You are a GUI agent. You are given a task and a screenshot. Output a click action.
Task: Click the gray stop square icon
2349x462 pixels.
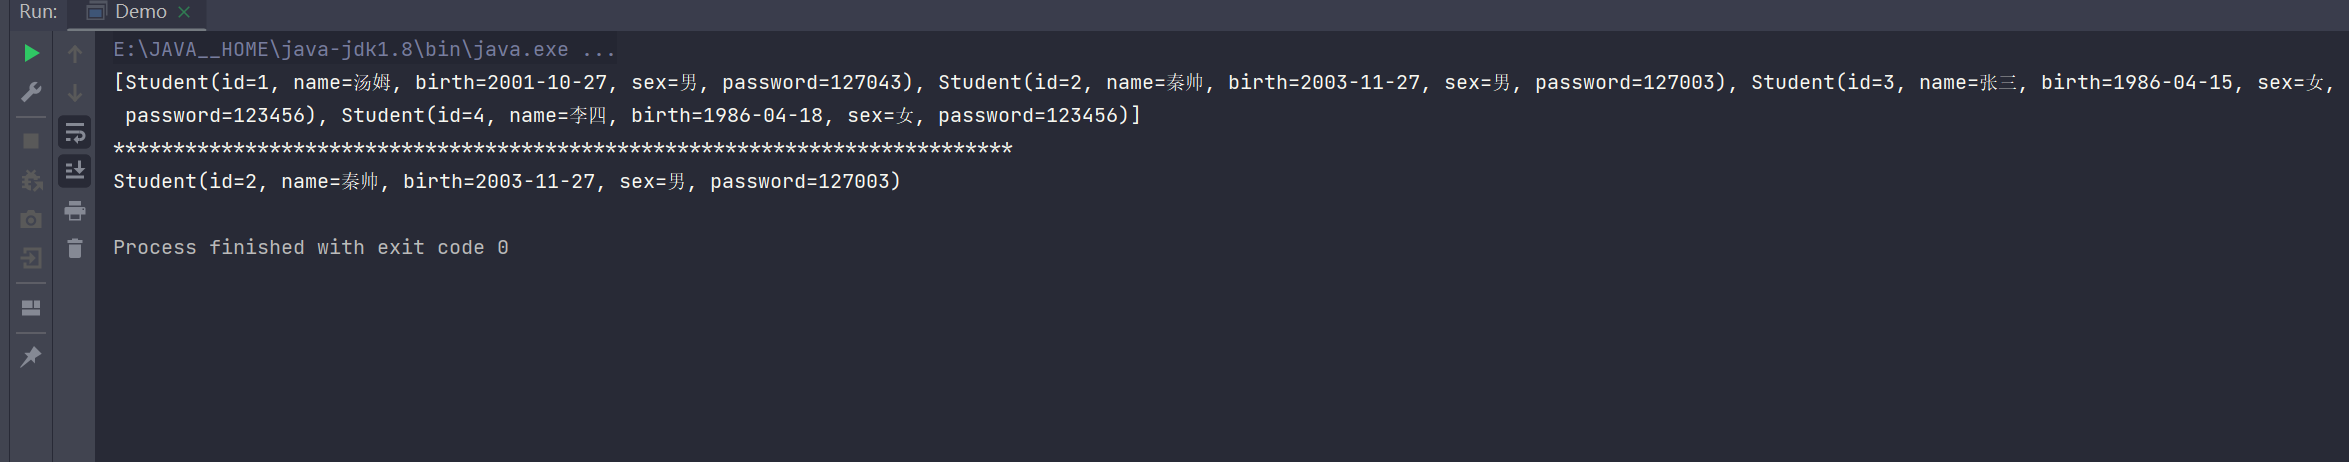pos(31,141)
